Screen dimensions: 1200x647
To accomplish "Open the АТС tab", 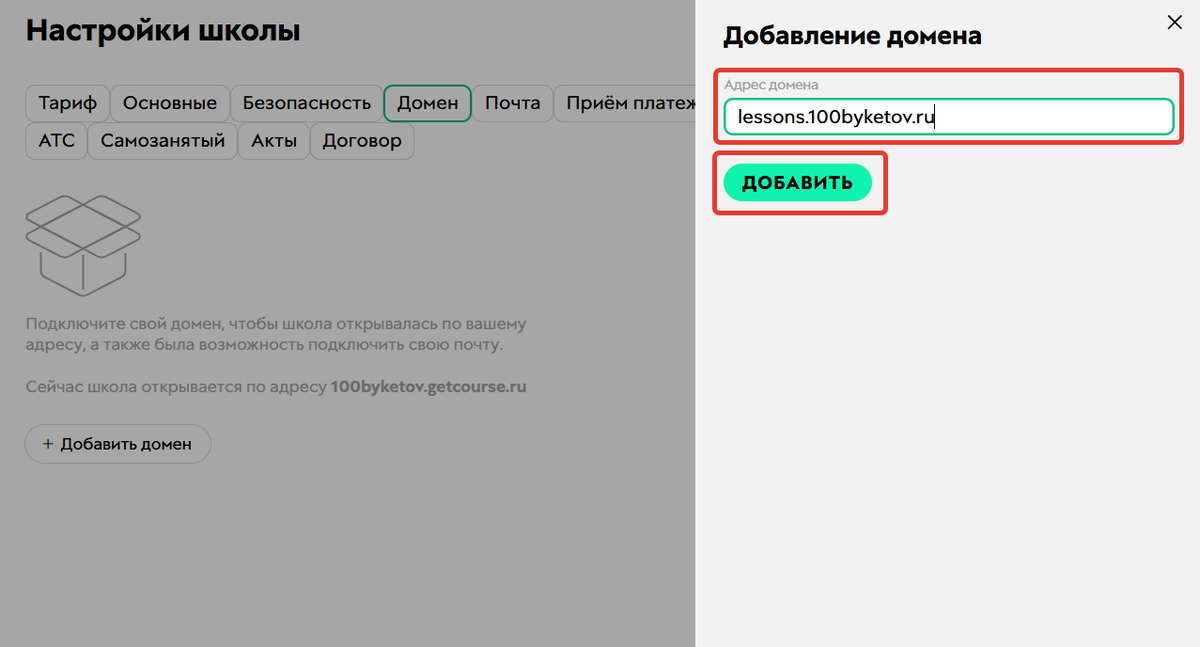I will click(x=57, y=141).
